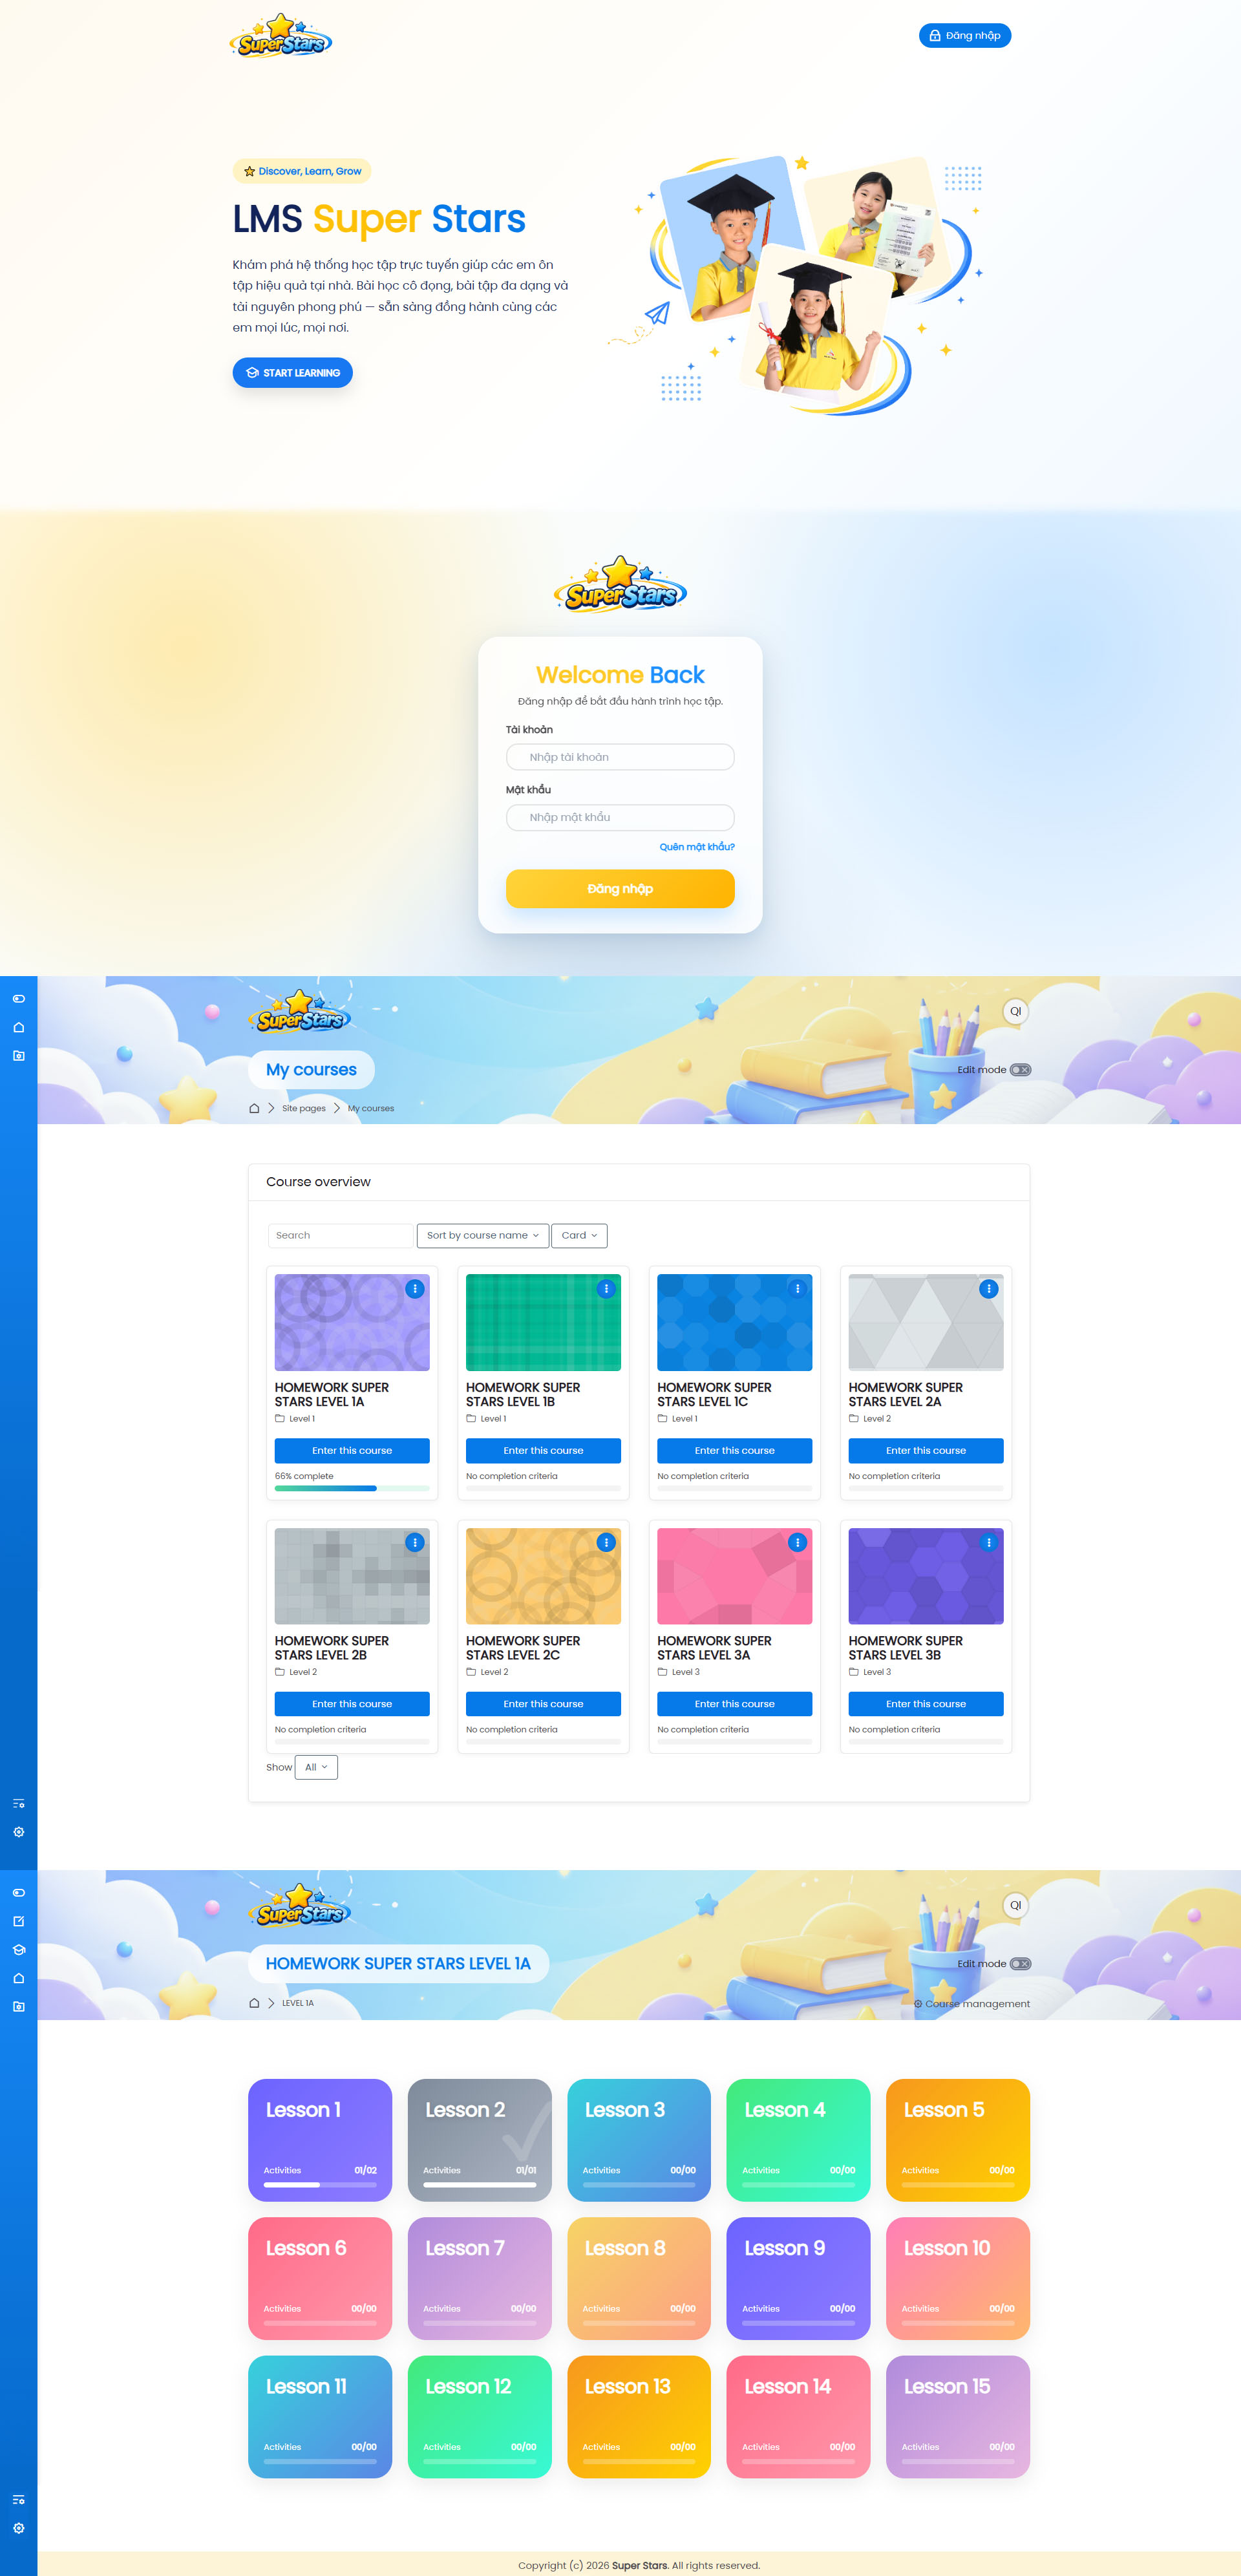Click Site pages in the breadcrumb
The width and height of the screenshot is (1241, 2576).
click(304, 1108)
